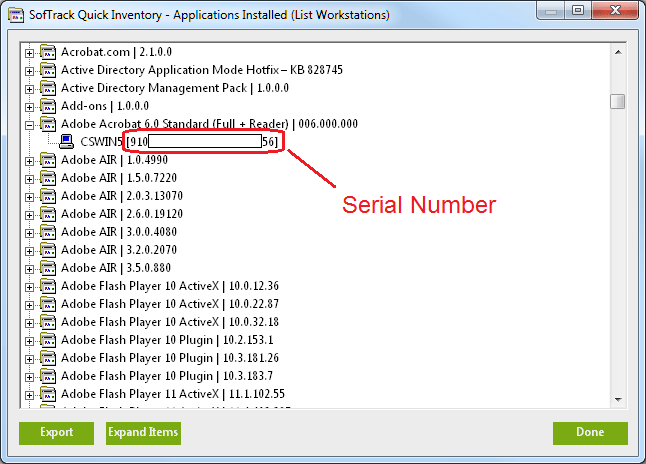
Task: Expand Active Directory Application Mode Hotfix node
Action: click(x=30, y=70)
